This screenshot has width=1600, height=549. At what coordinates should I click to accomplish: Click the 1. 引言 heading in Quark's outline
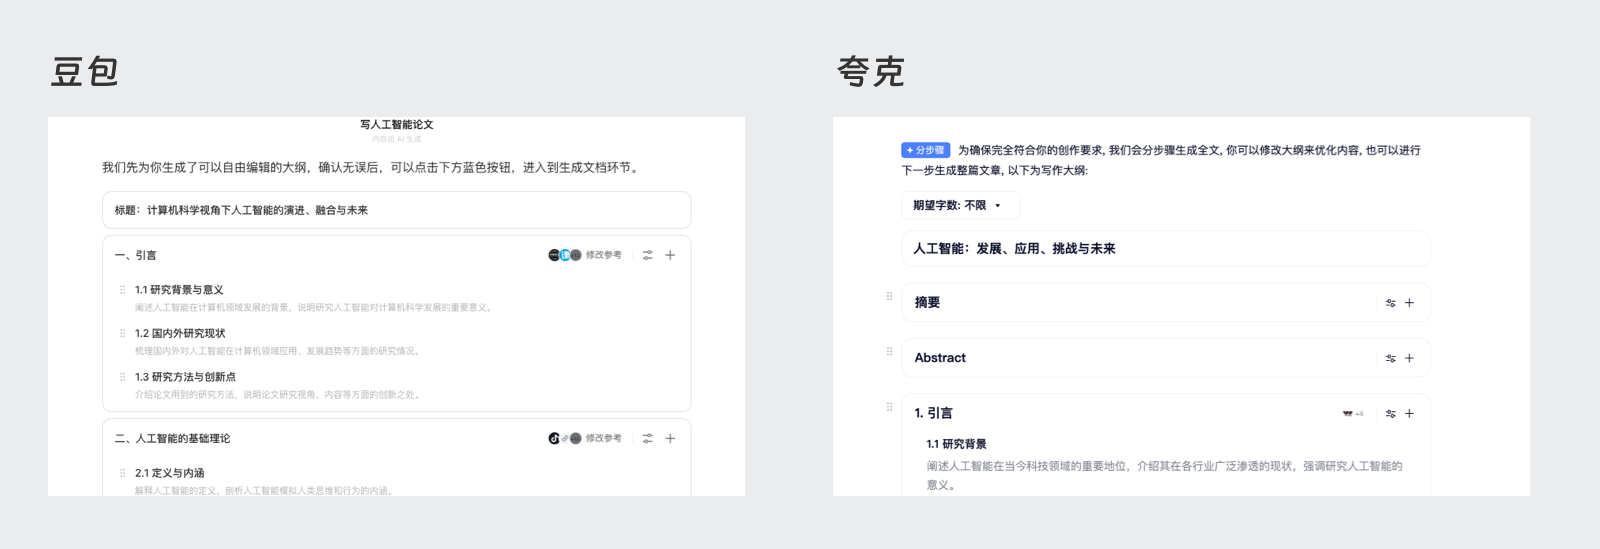point(933,413)
